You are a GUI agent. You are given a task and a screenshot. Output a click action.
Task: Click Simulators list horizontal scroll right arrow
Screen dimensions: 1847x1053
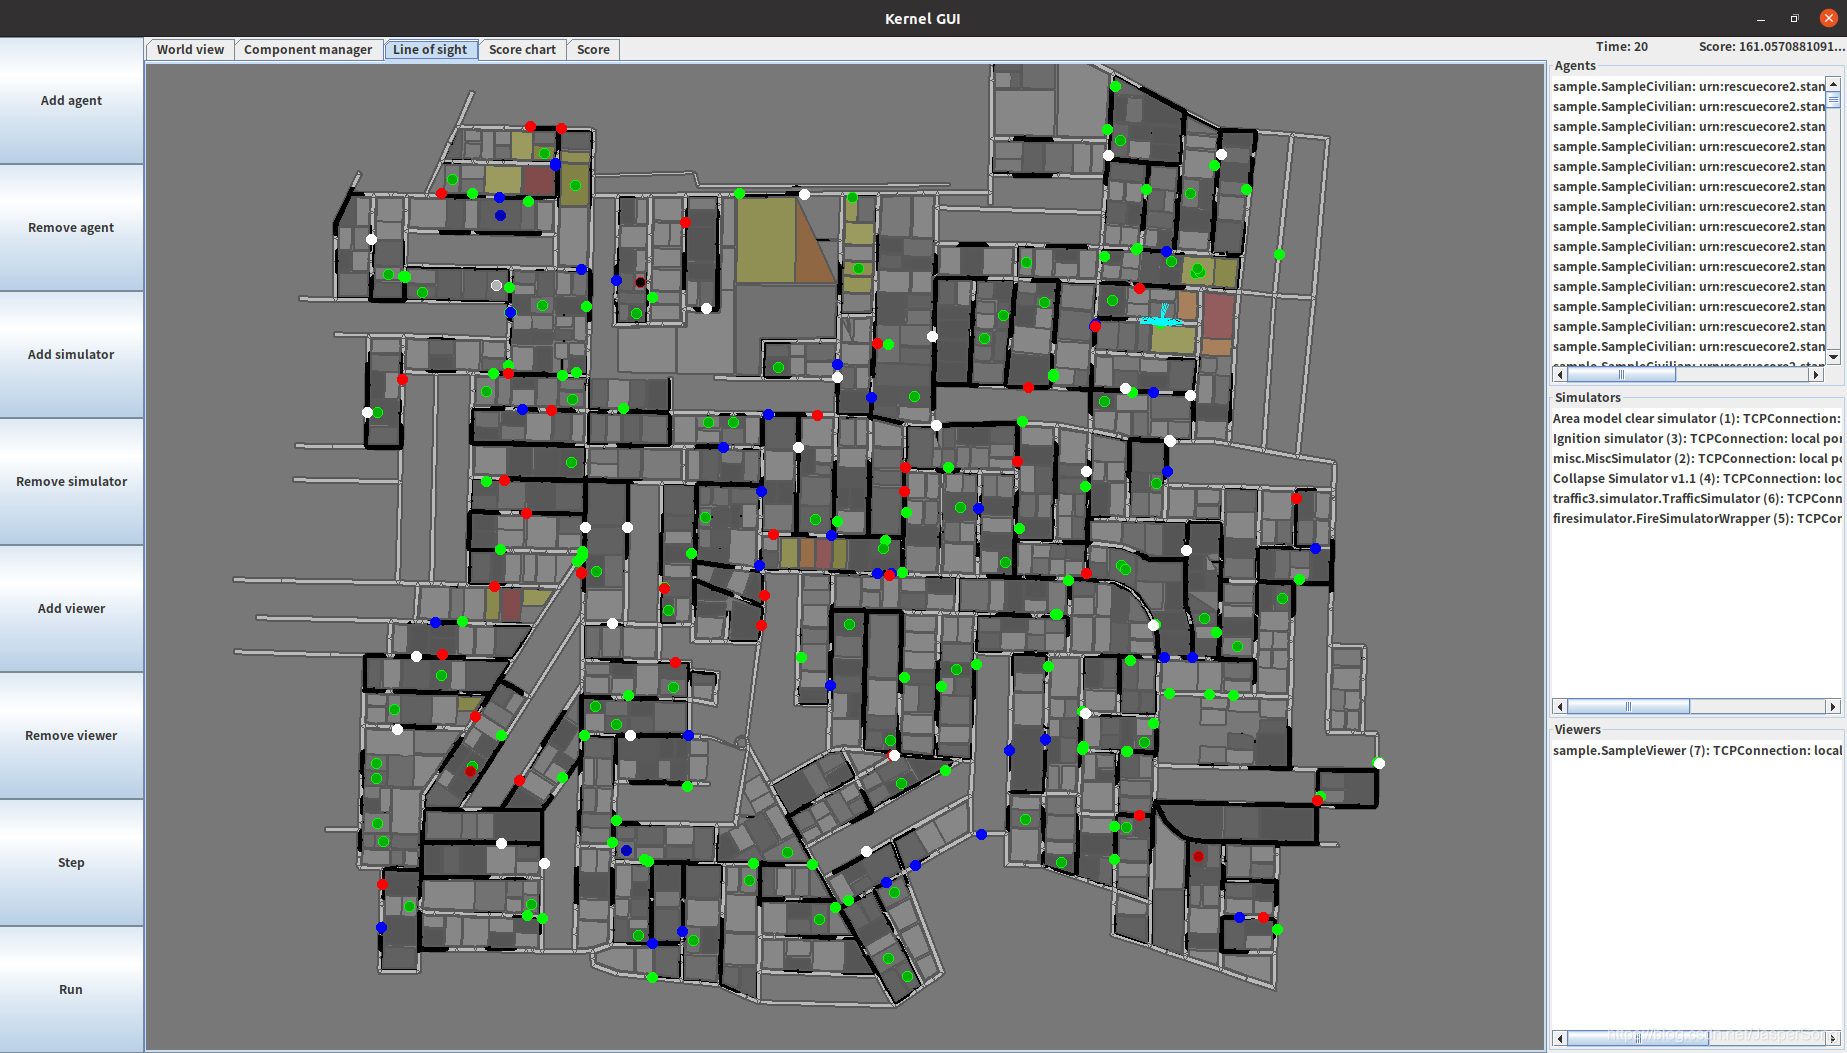pyautogui.click(x=1833, y=707)
